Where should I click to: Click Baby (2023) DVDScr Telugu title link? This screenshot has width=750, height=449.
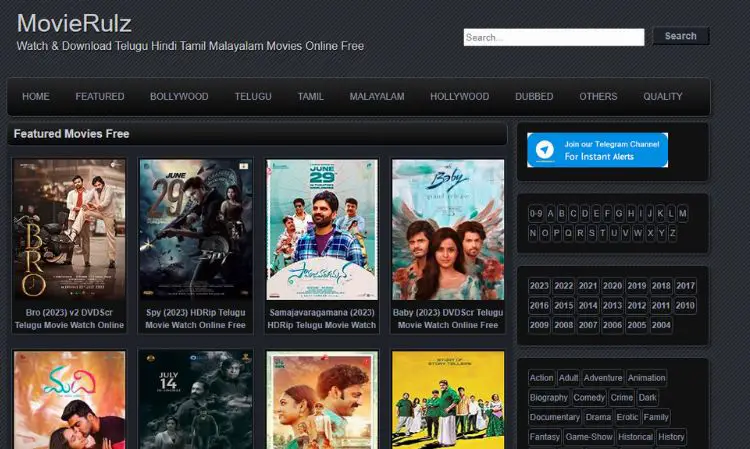pyautogui.click(x=448, y=318)
